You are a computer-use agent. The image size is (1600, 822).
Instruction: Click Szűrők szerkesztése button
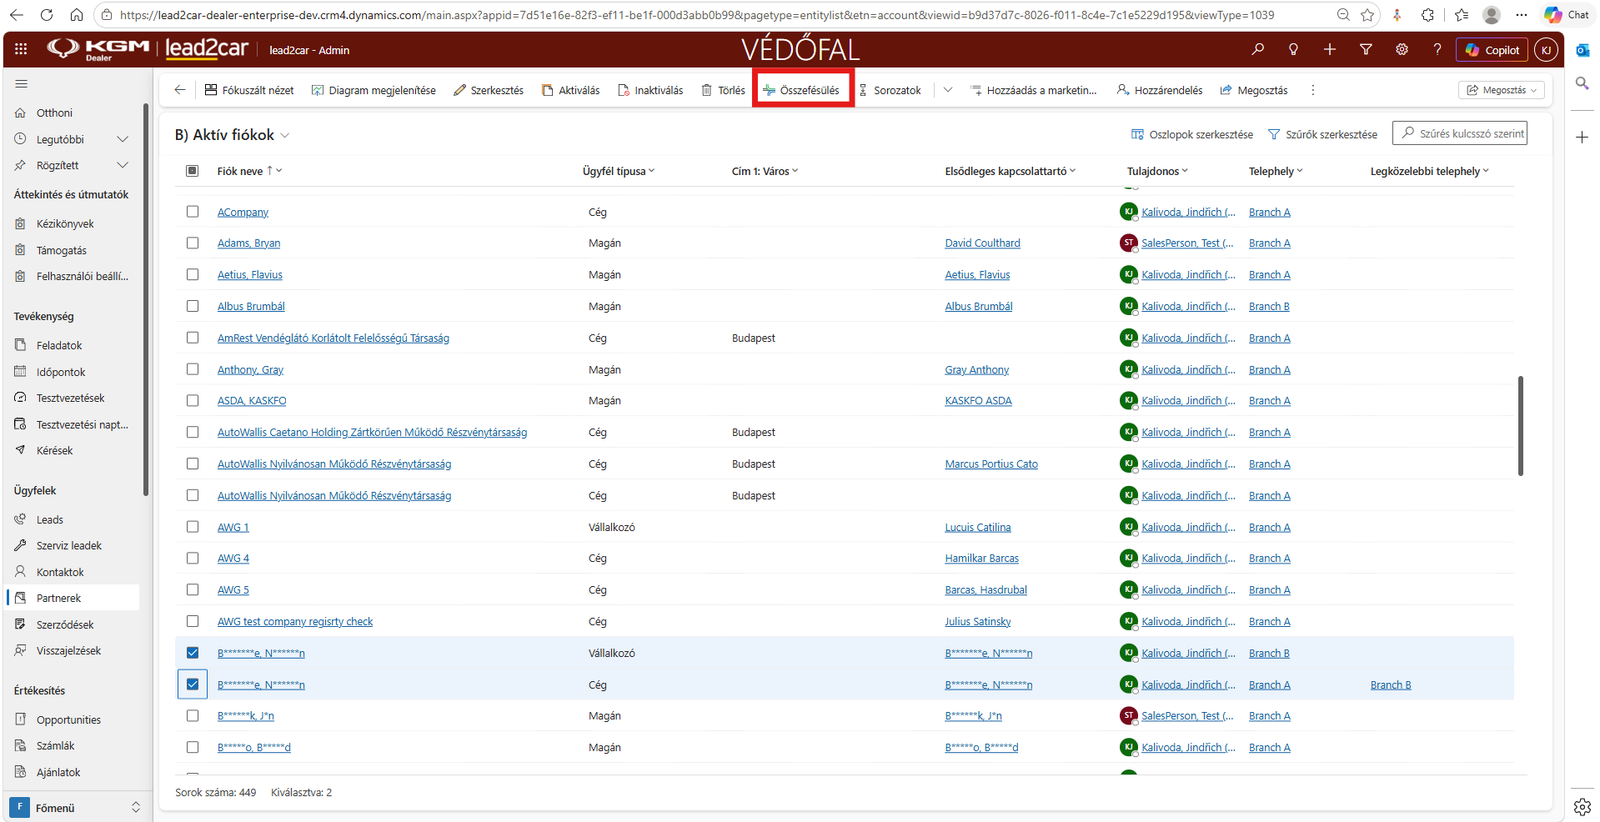coord(1322,134)
